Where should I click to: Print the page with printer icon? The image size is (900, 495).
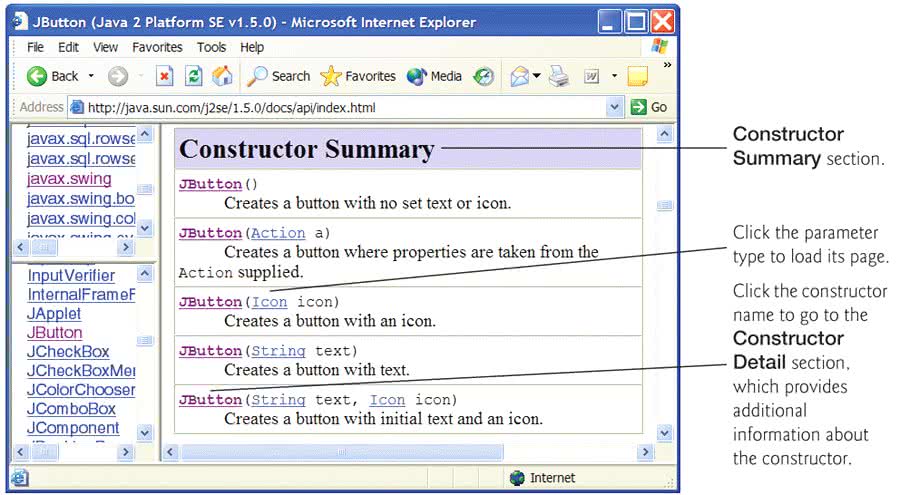pyautogui.click(x=558, y=76)
